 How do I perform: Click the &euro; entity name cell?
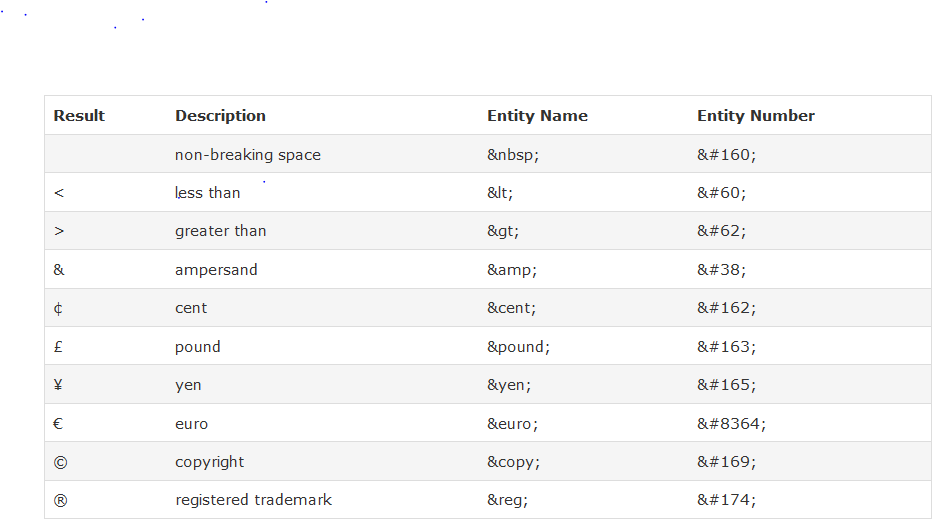point(512,424)
